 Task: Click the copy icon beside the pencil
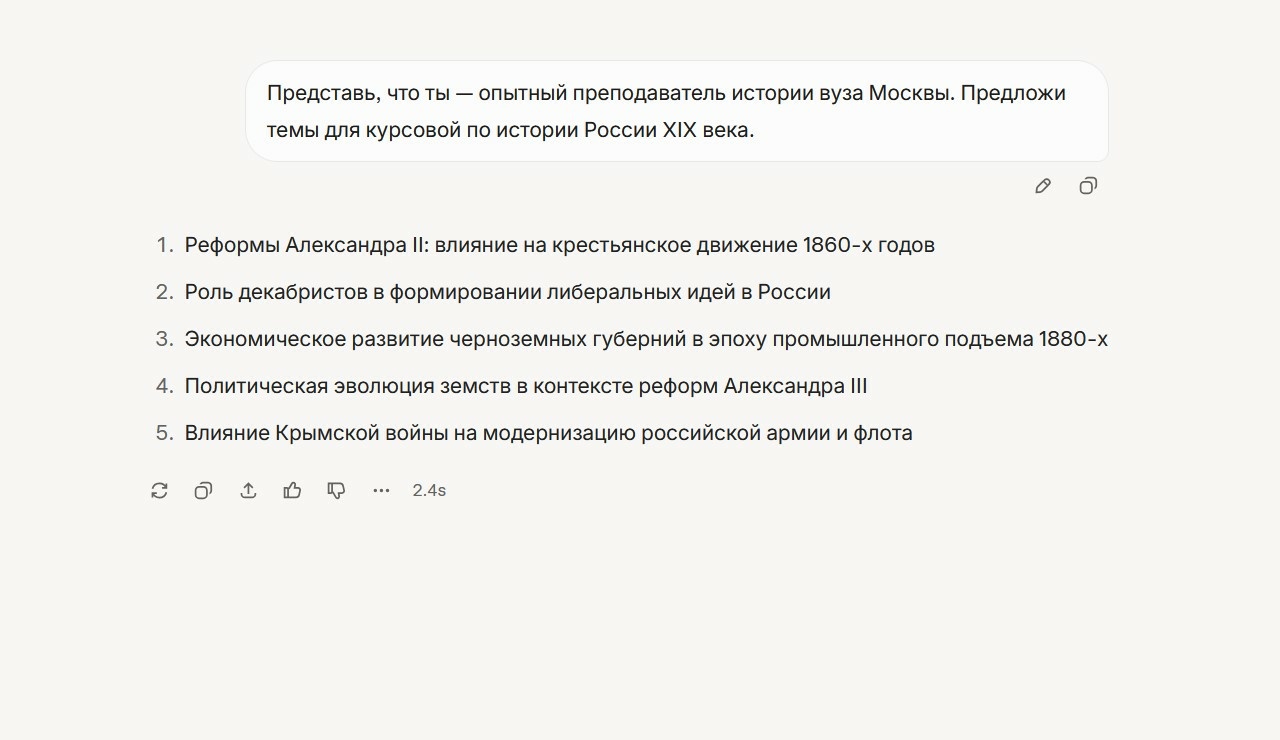click(x=1087, y=185)
